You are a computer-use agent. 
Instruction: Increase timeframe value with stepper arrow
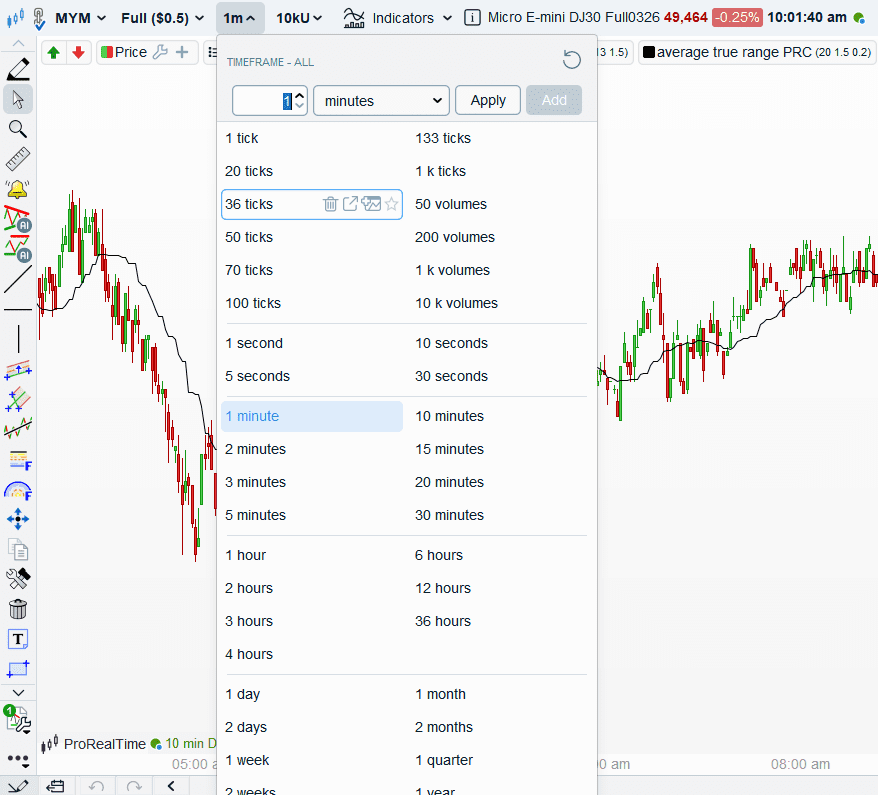[x=300, y=95]
